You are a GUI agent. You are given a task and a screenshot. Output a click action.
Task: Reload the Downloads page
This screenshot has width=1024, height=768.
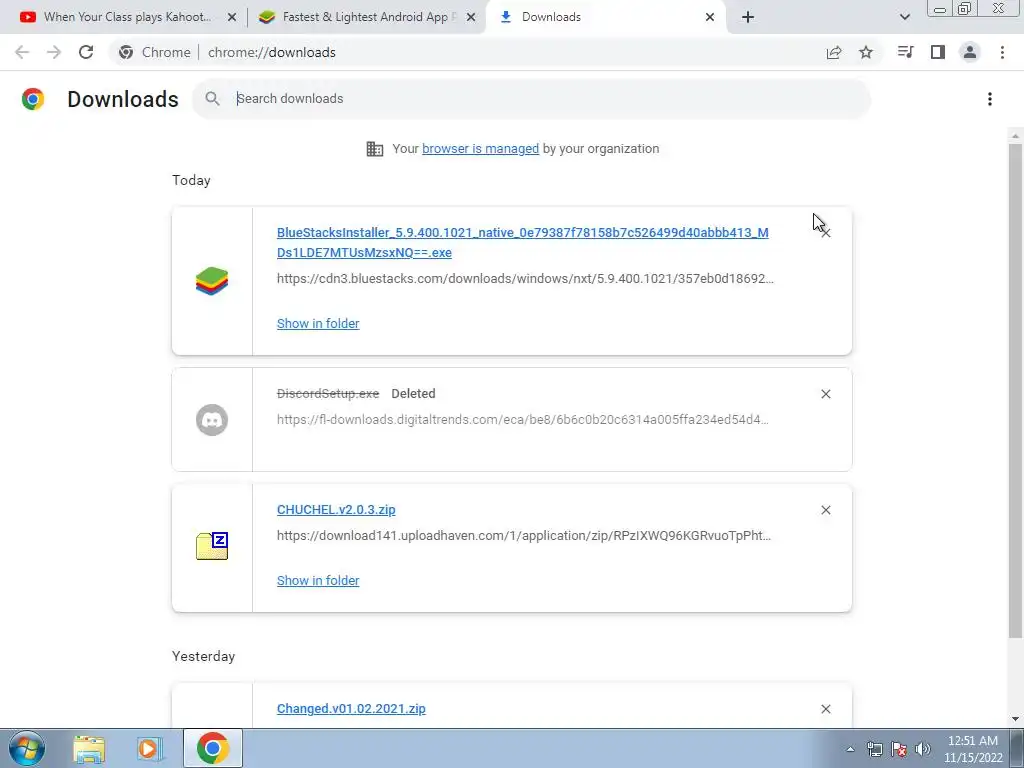pos(86,52)
